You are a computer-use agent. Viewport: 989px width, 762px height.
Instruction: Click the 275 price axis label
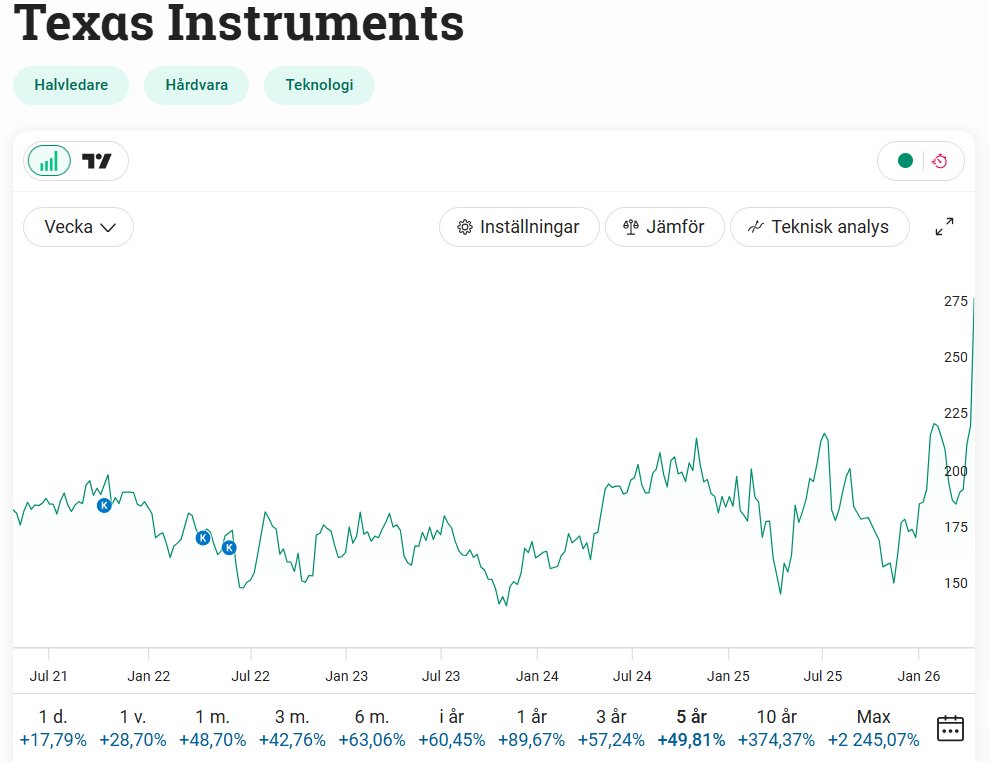pyautogui.click(x=956, y=302)
